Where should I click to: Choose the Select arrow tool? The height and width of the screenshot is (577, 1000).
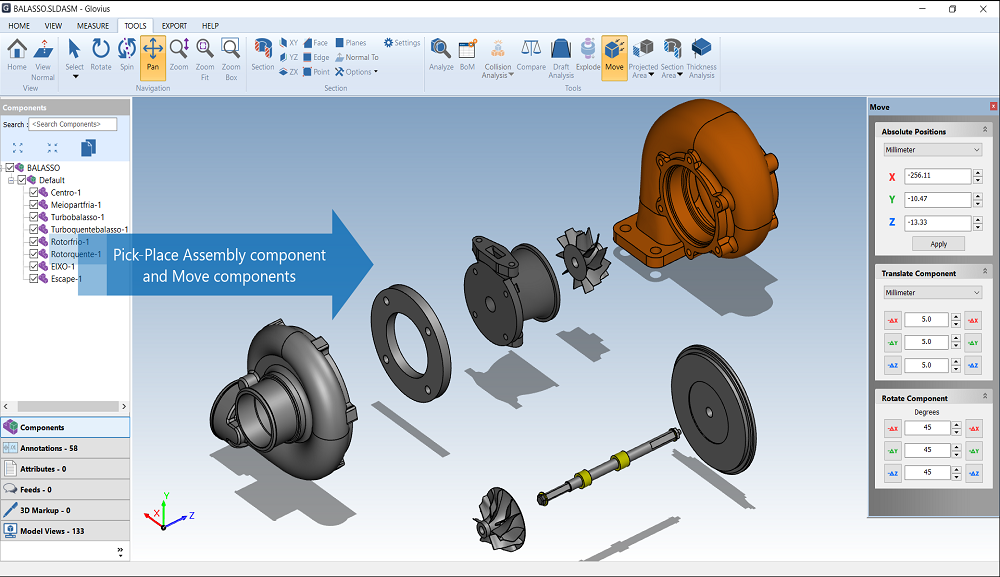[x=74, y=49]
